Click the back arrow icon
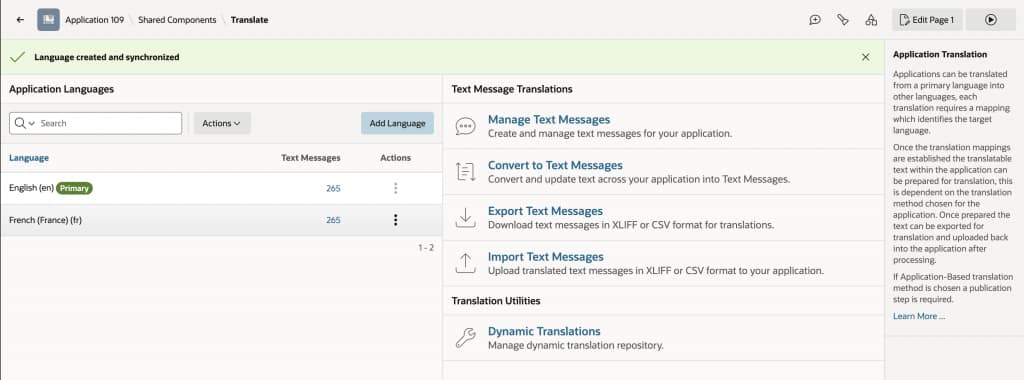 [20, 20]
